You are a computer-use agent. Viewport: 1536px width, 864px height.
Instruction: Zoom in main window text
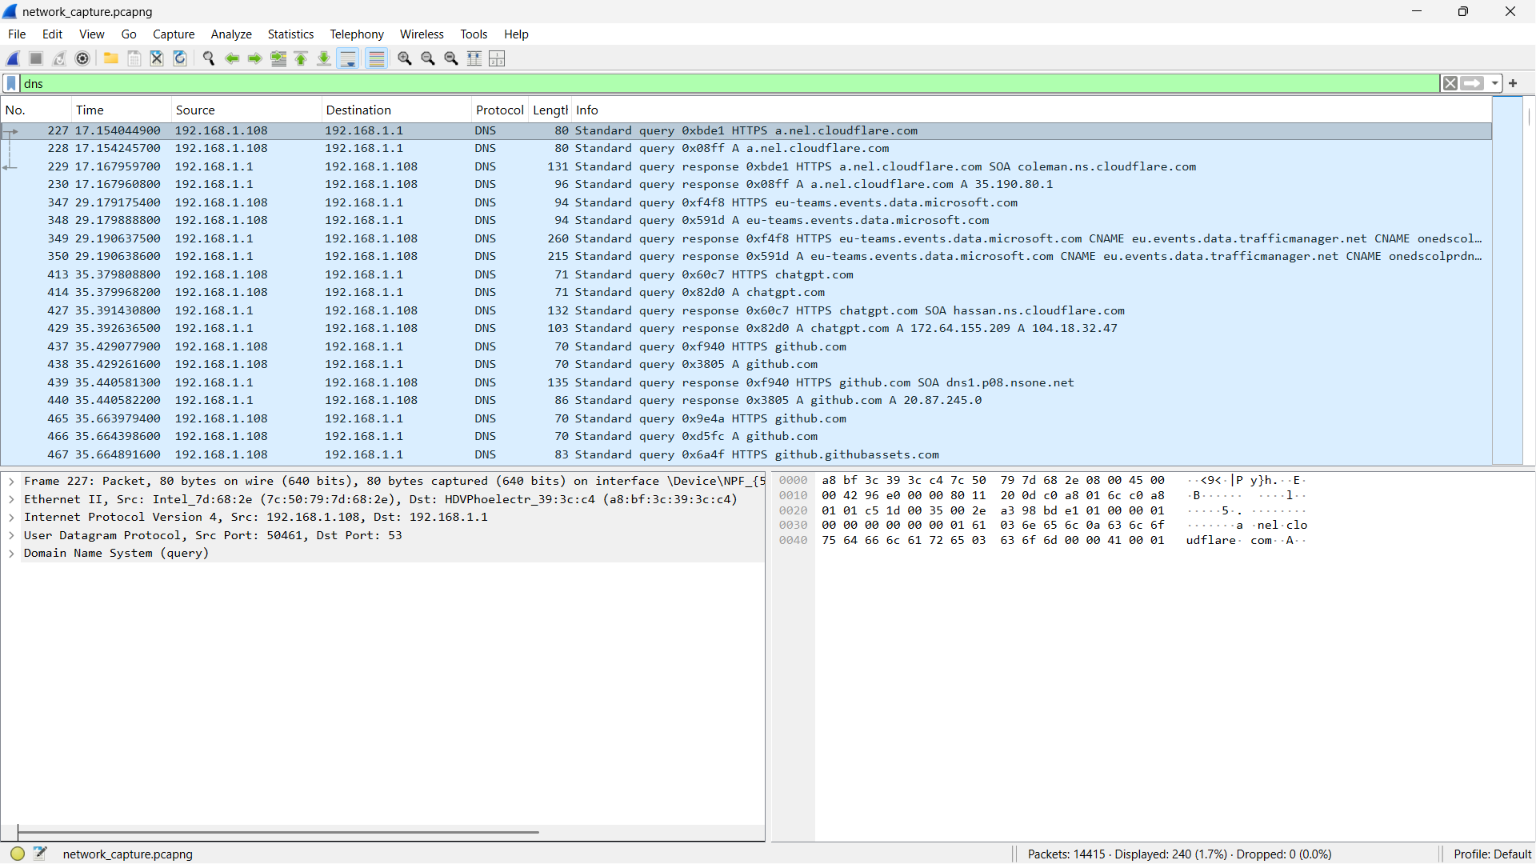tap(405, 58)
